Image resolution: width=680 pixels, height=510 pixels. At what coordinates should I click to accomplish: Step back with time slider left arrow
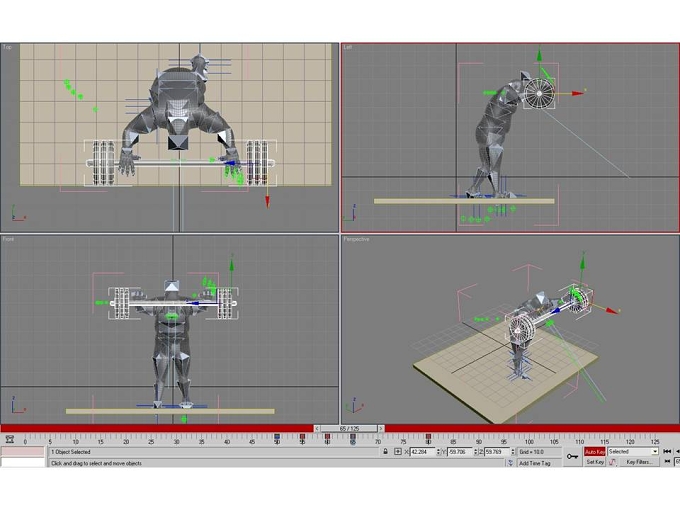[x=317, y=428]
